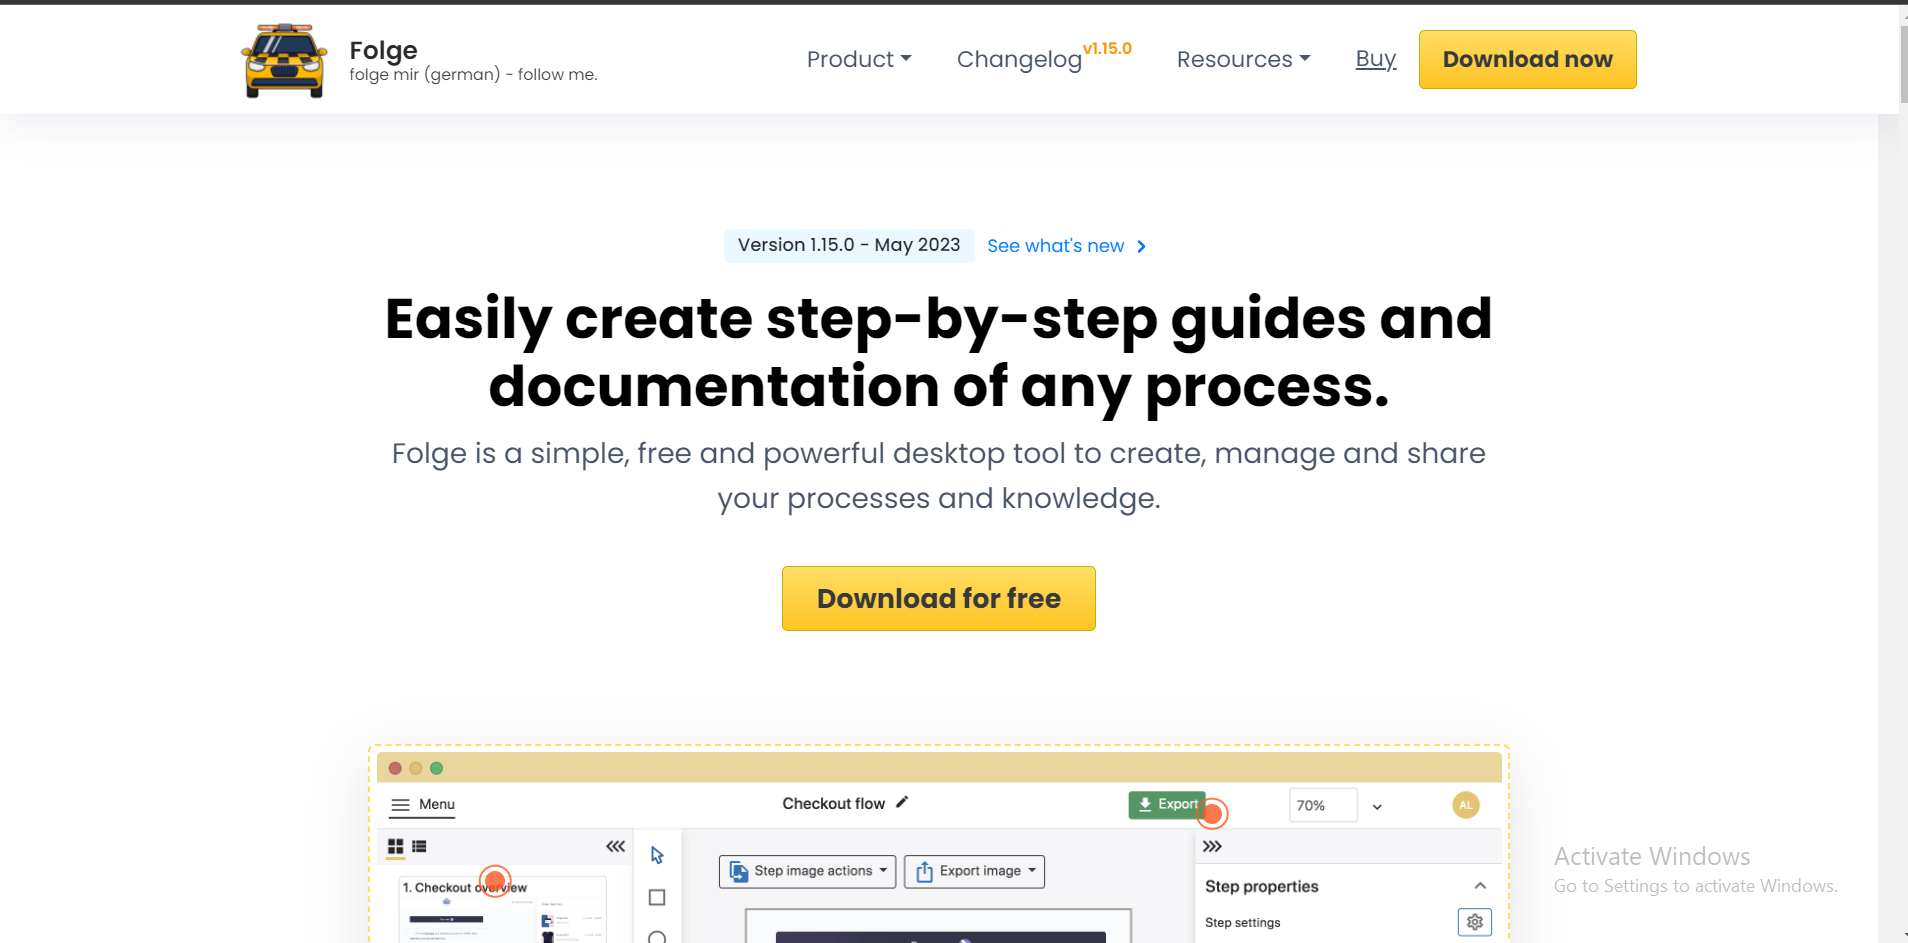Collapse the Step properties section
Image resolution: width=1908 pixels, height=943 pixels.
pos(1480,886)
